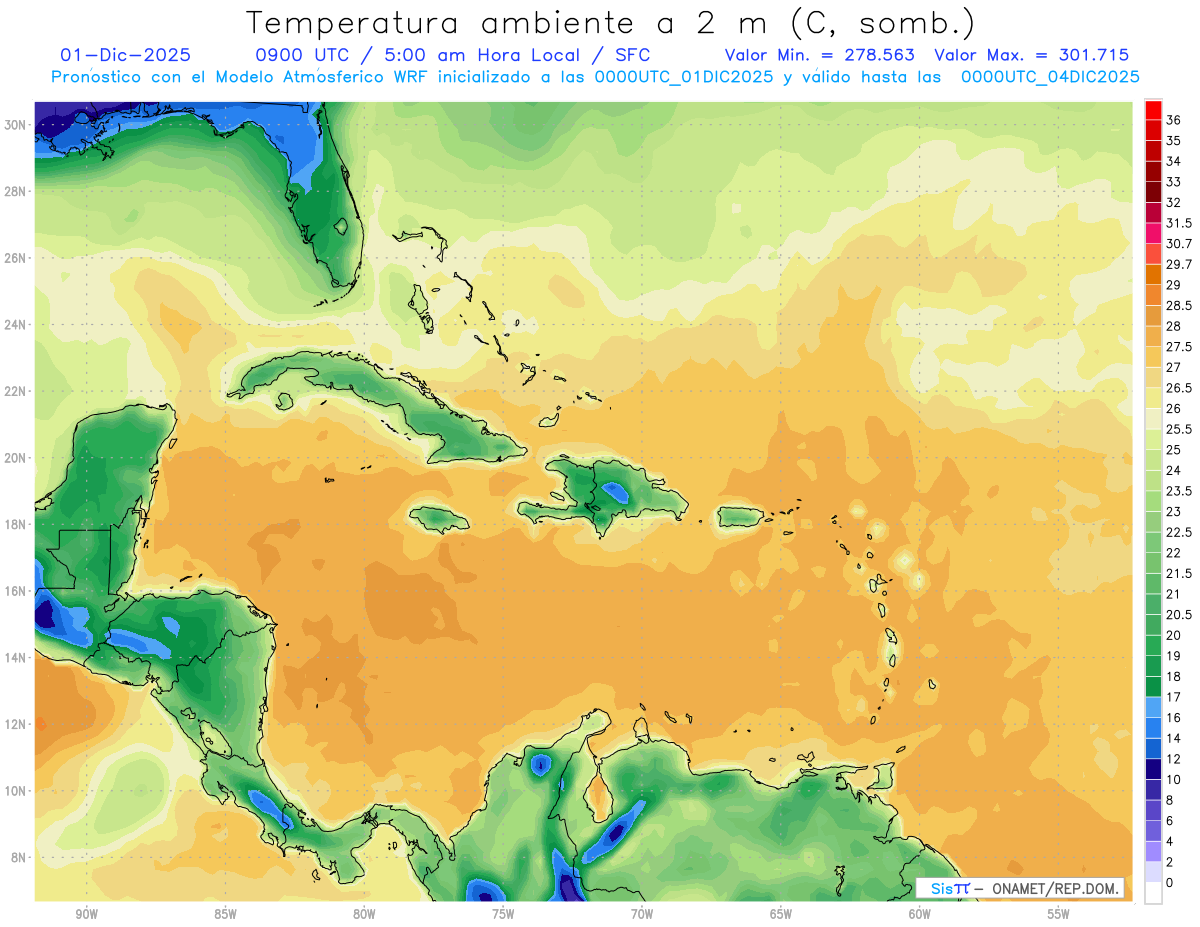Viewport: 1200px width, 927px height.
Task: Click the legend value 34
Action: (x=1174, y=161)
